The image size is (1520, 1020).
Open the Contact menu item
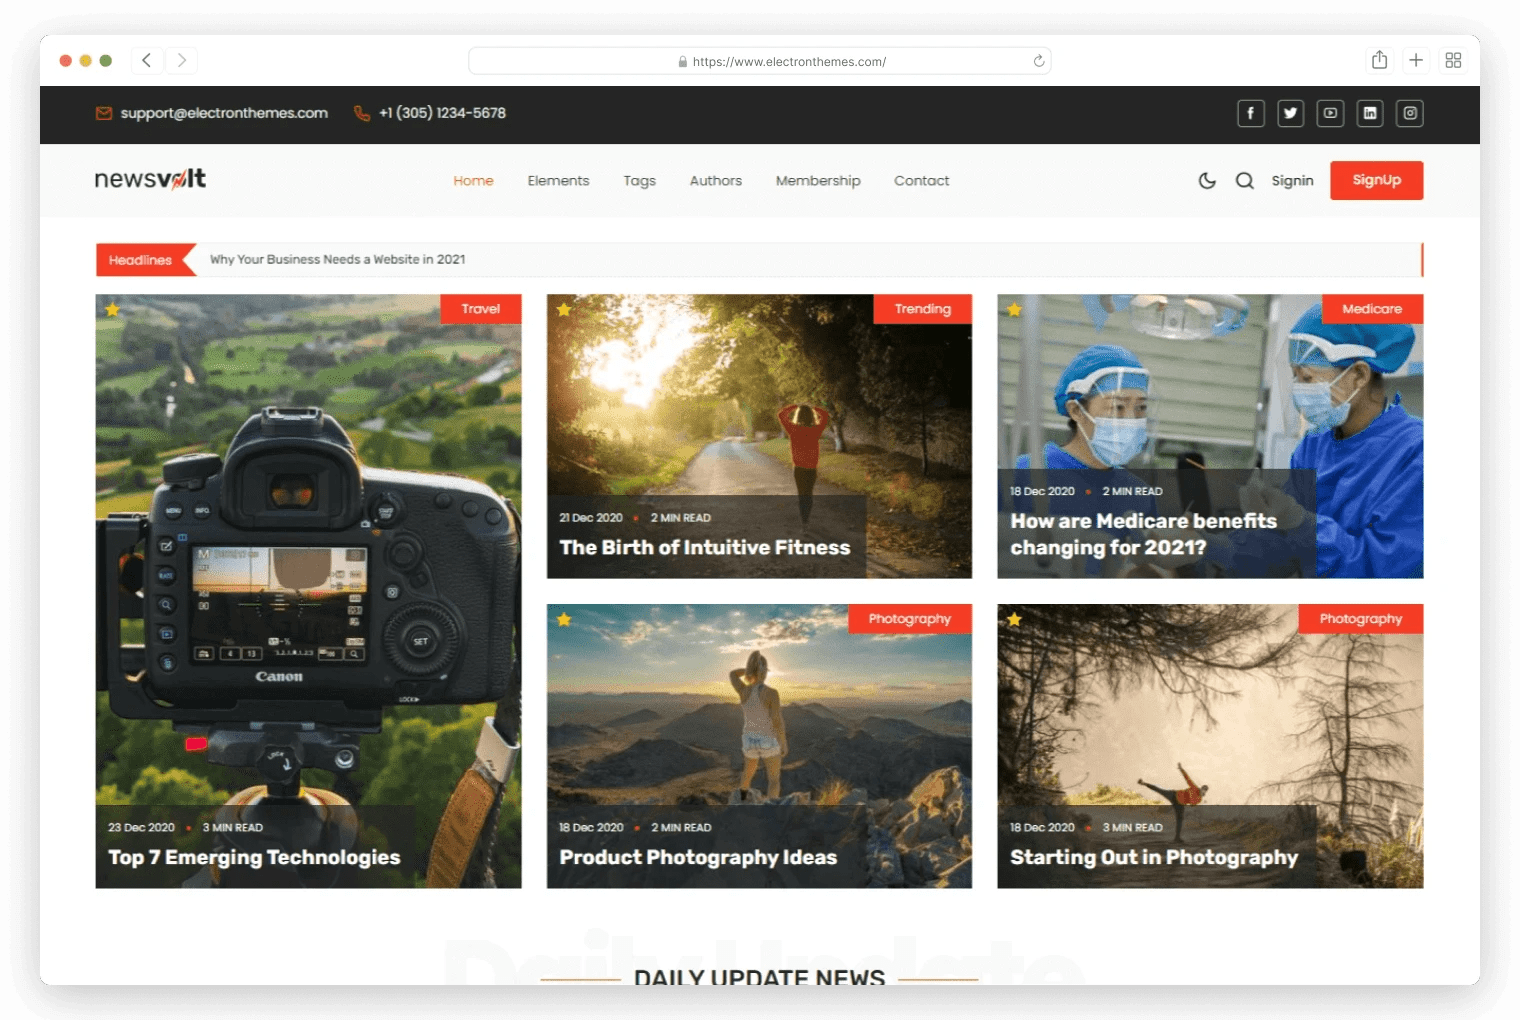point(921,181)
